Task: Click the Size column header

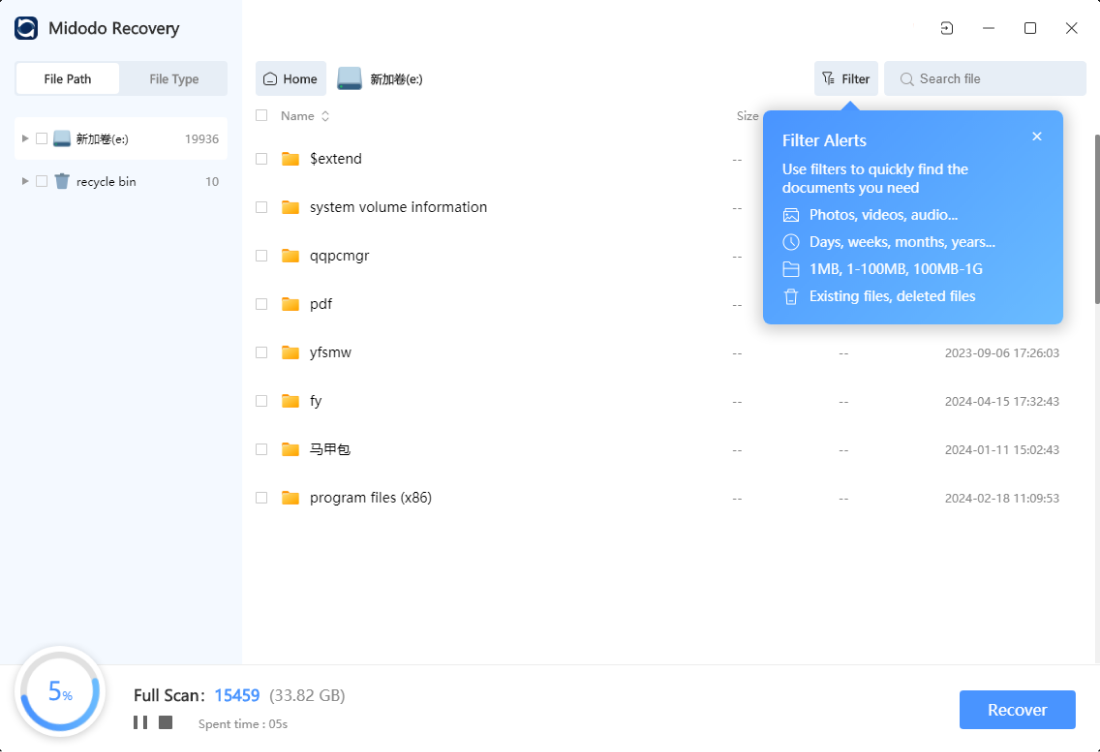Action: point(747,116)
